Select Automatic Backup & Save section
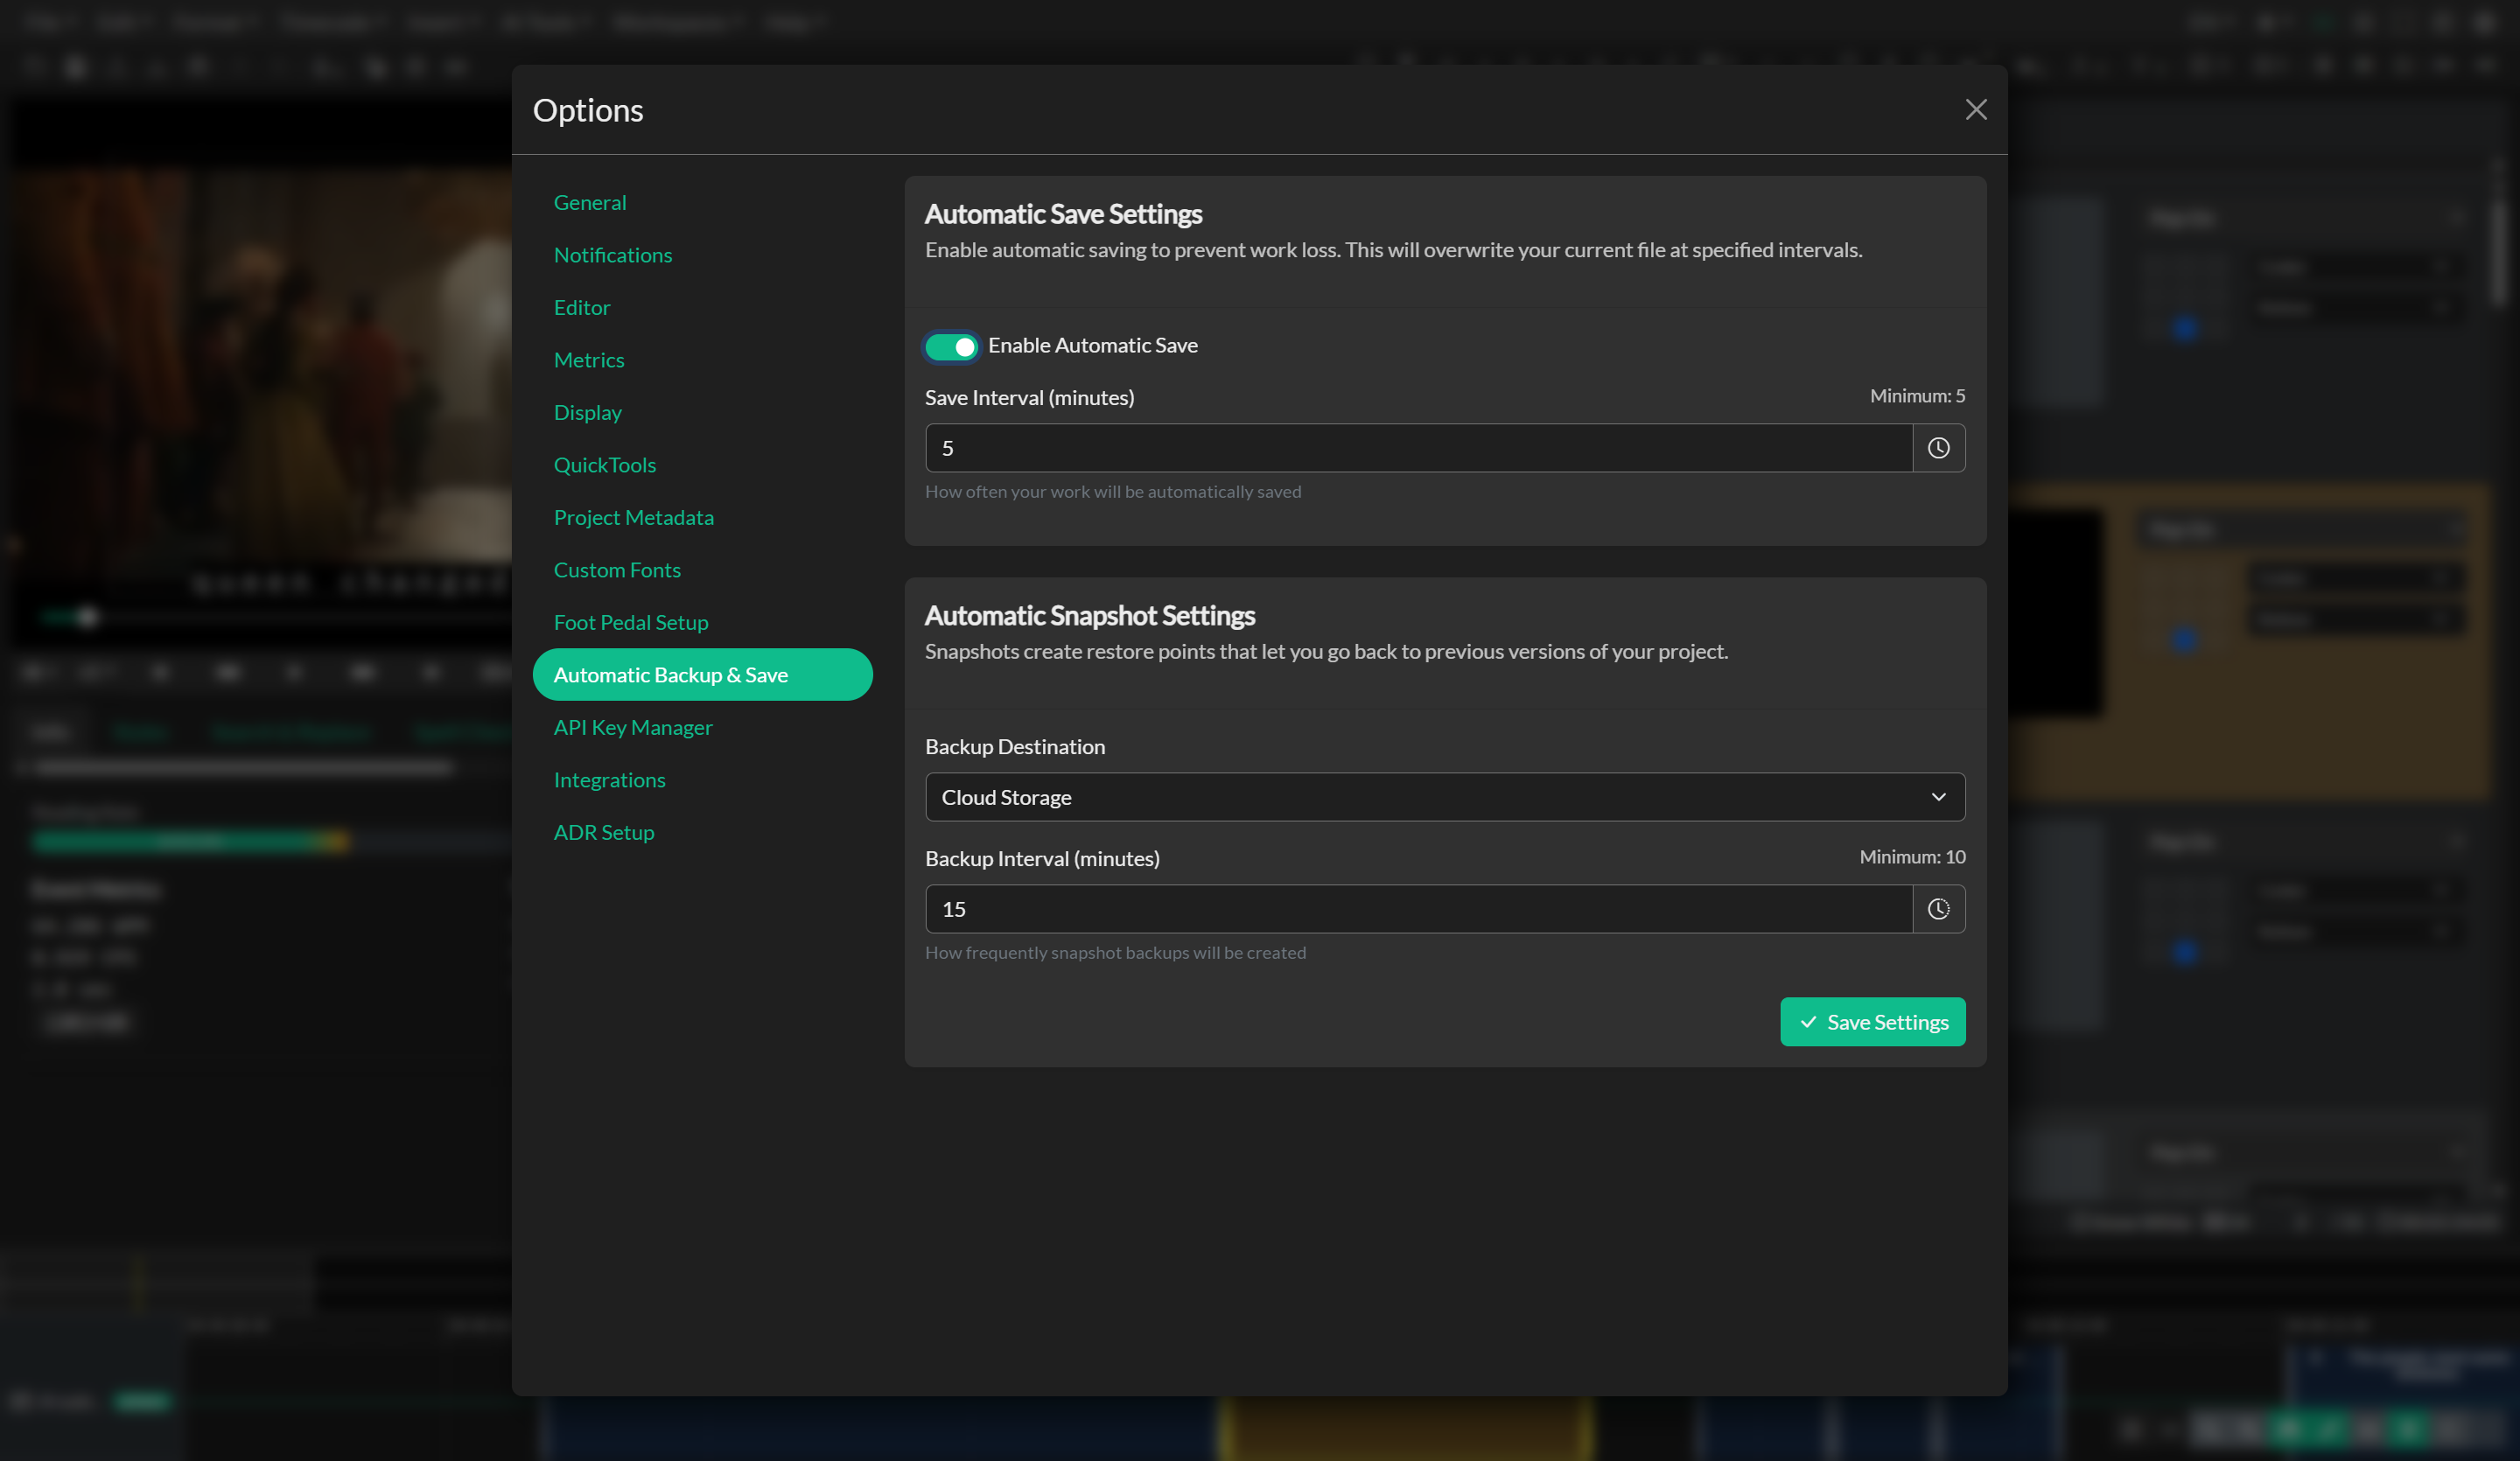 click(702, 675)
